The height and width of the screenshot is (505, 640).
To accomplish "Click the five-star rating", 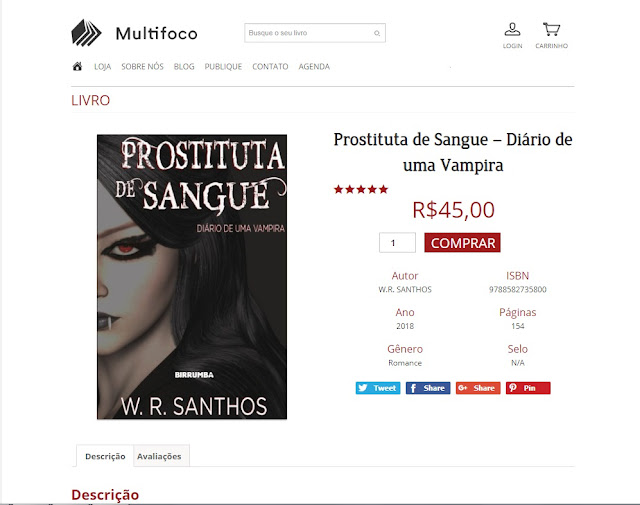I will 361,189.
